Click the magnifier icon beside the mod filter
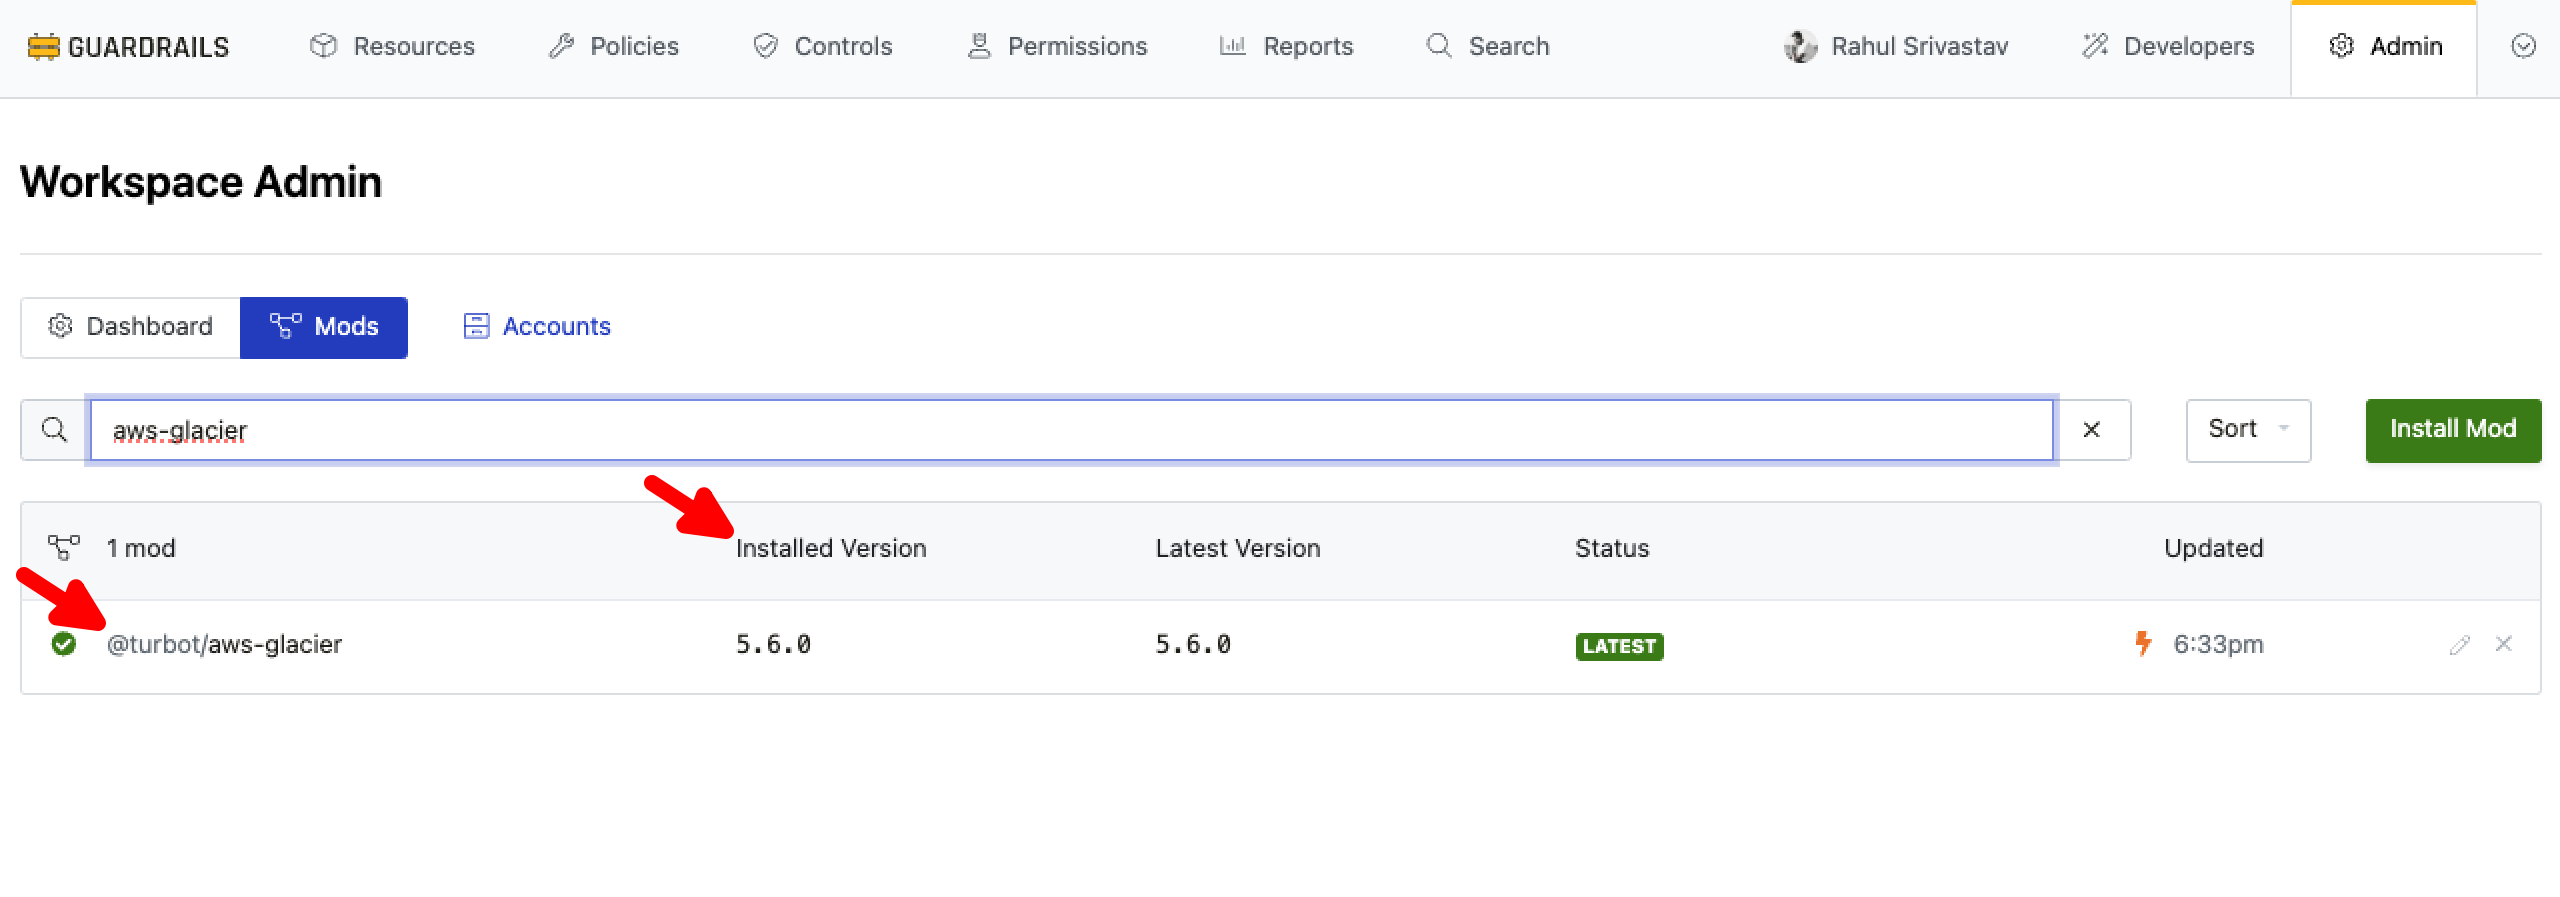Screen dimensions: 2560x897 (55, 430)
